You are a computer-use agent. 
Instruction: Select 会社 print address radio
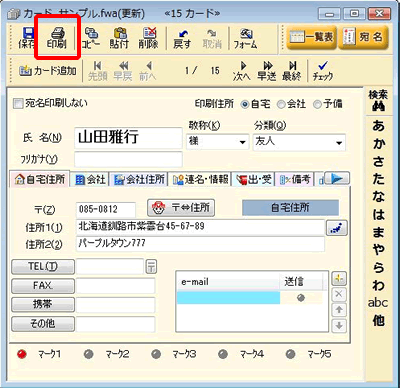point(281,104)
